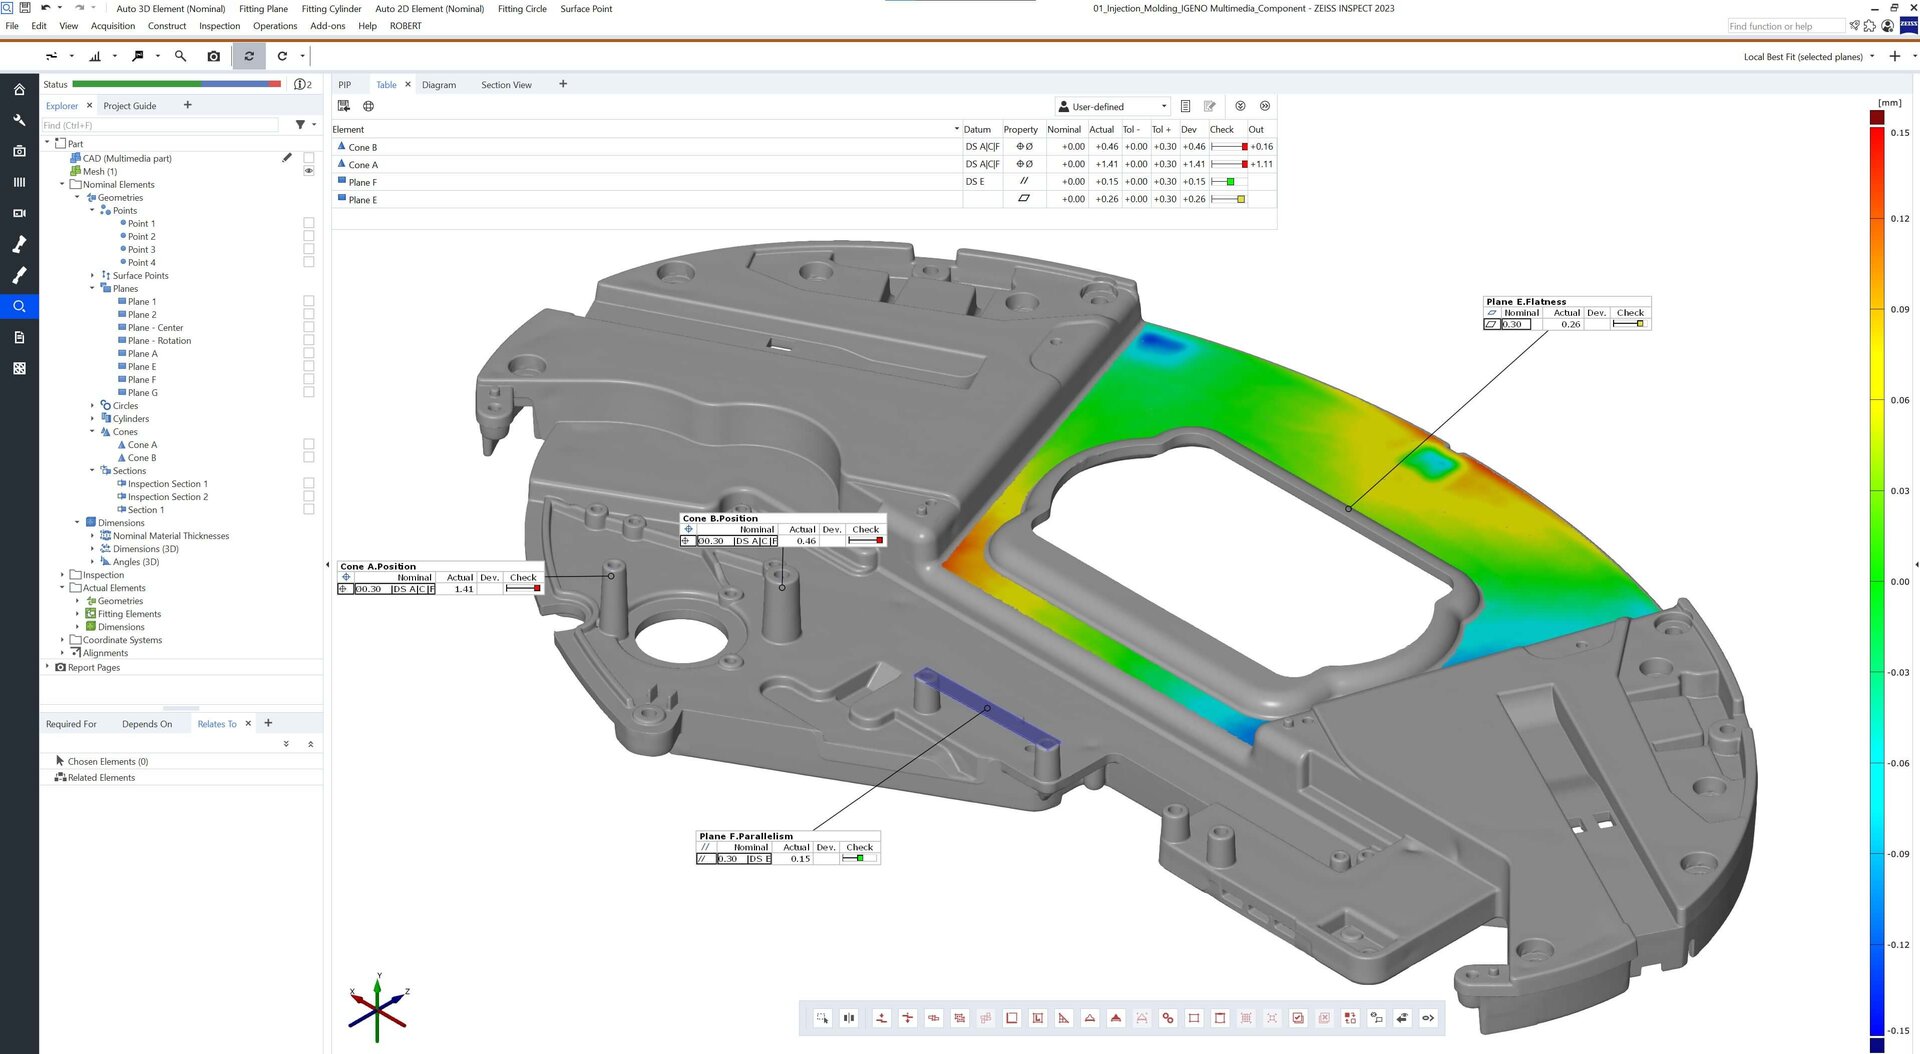The width and height of the screenshot is (1920, 1054).
Task: Toggle visibility checkbox for Inspection Section 1
Action: [x=309, y=483]
